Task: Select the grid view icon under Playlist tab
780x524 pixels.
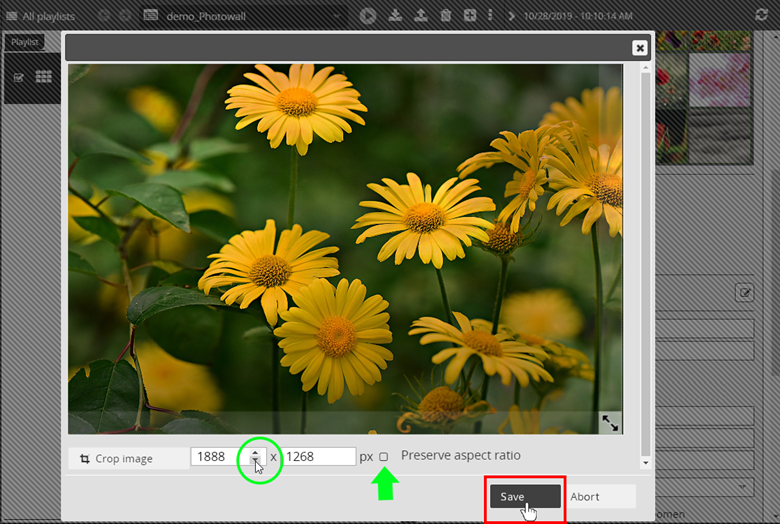Action: 44,77
